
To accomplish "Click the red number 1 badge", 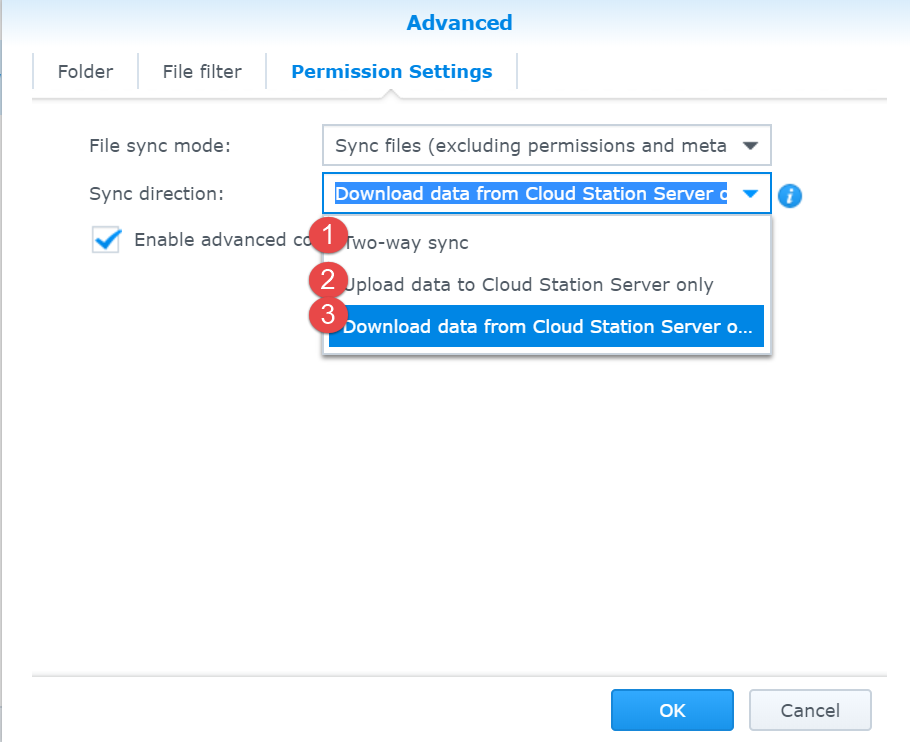I will click(x=327, y=236).
